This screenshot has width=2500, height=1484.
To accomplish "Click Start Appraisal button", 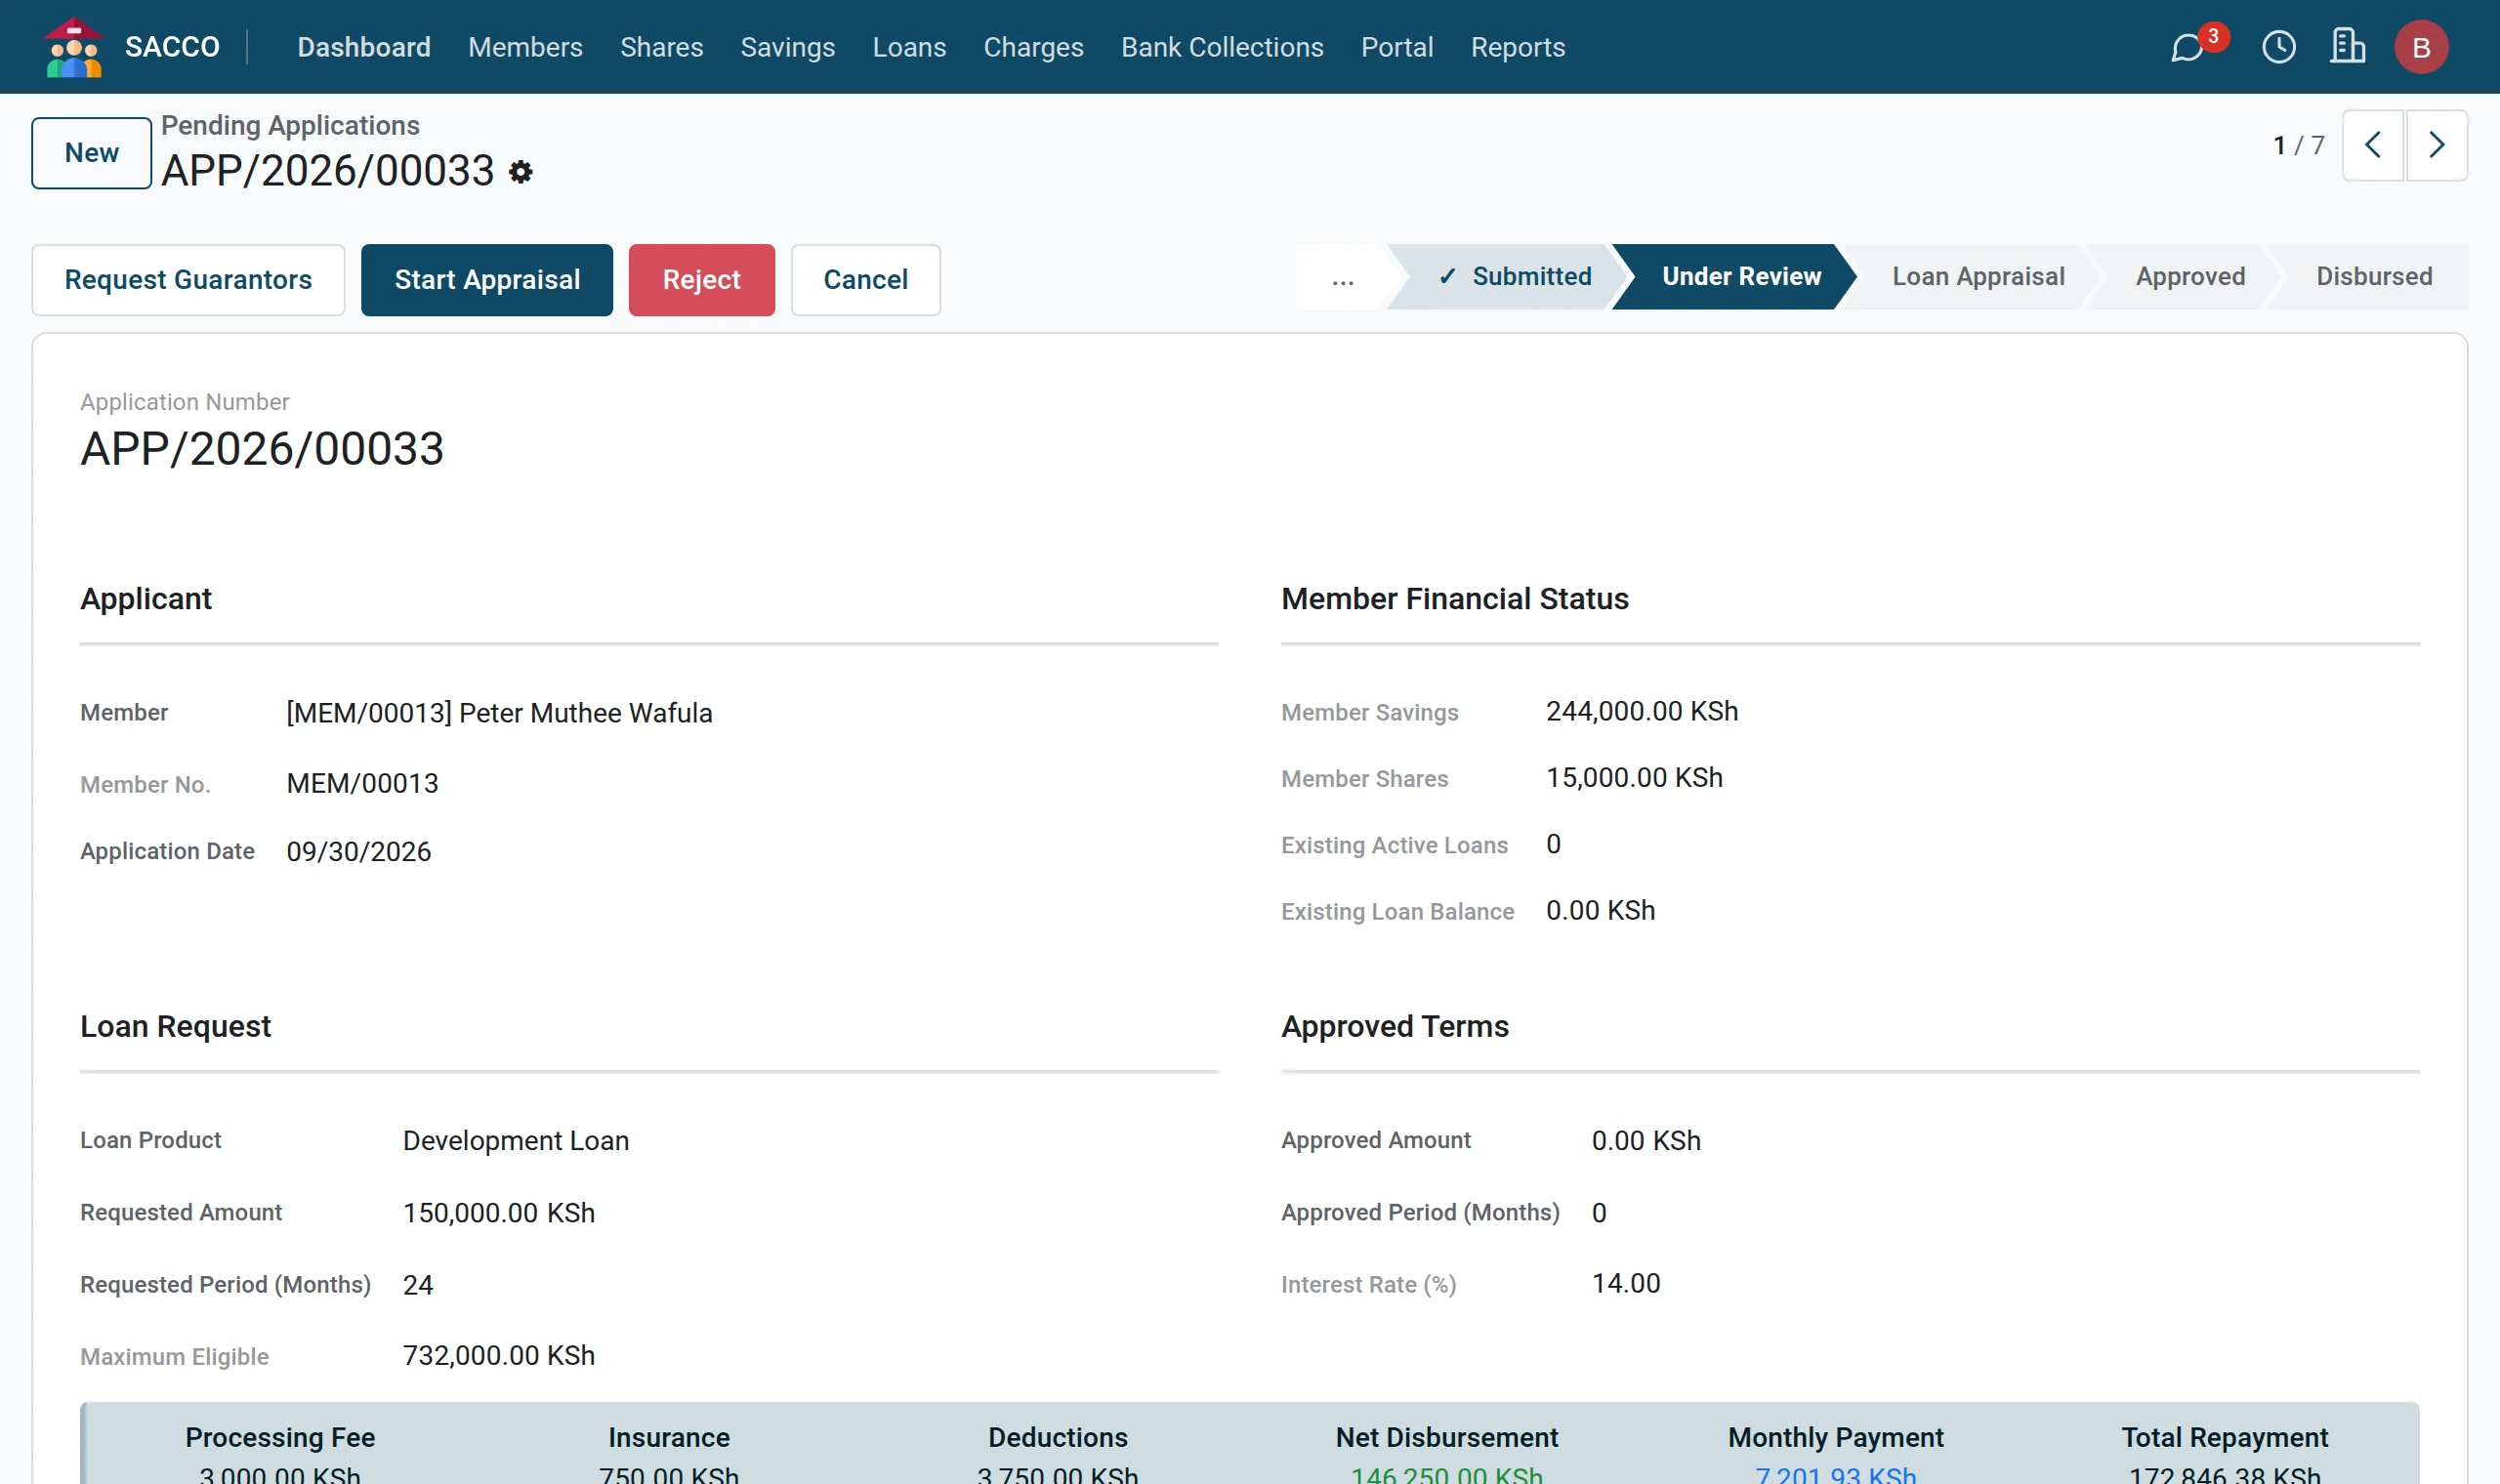I will click(x=487, y=280).
